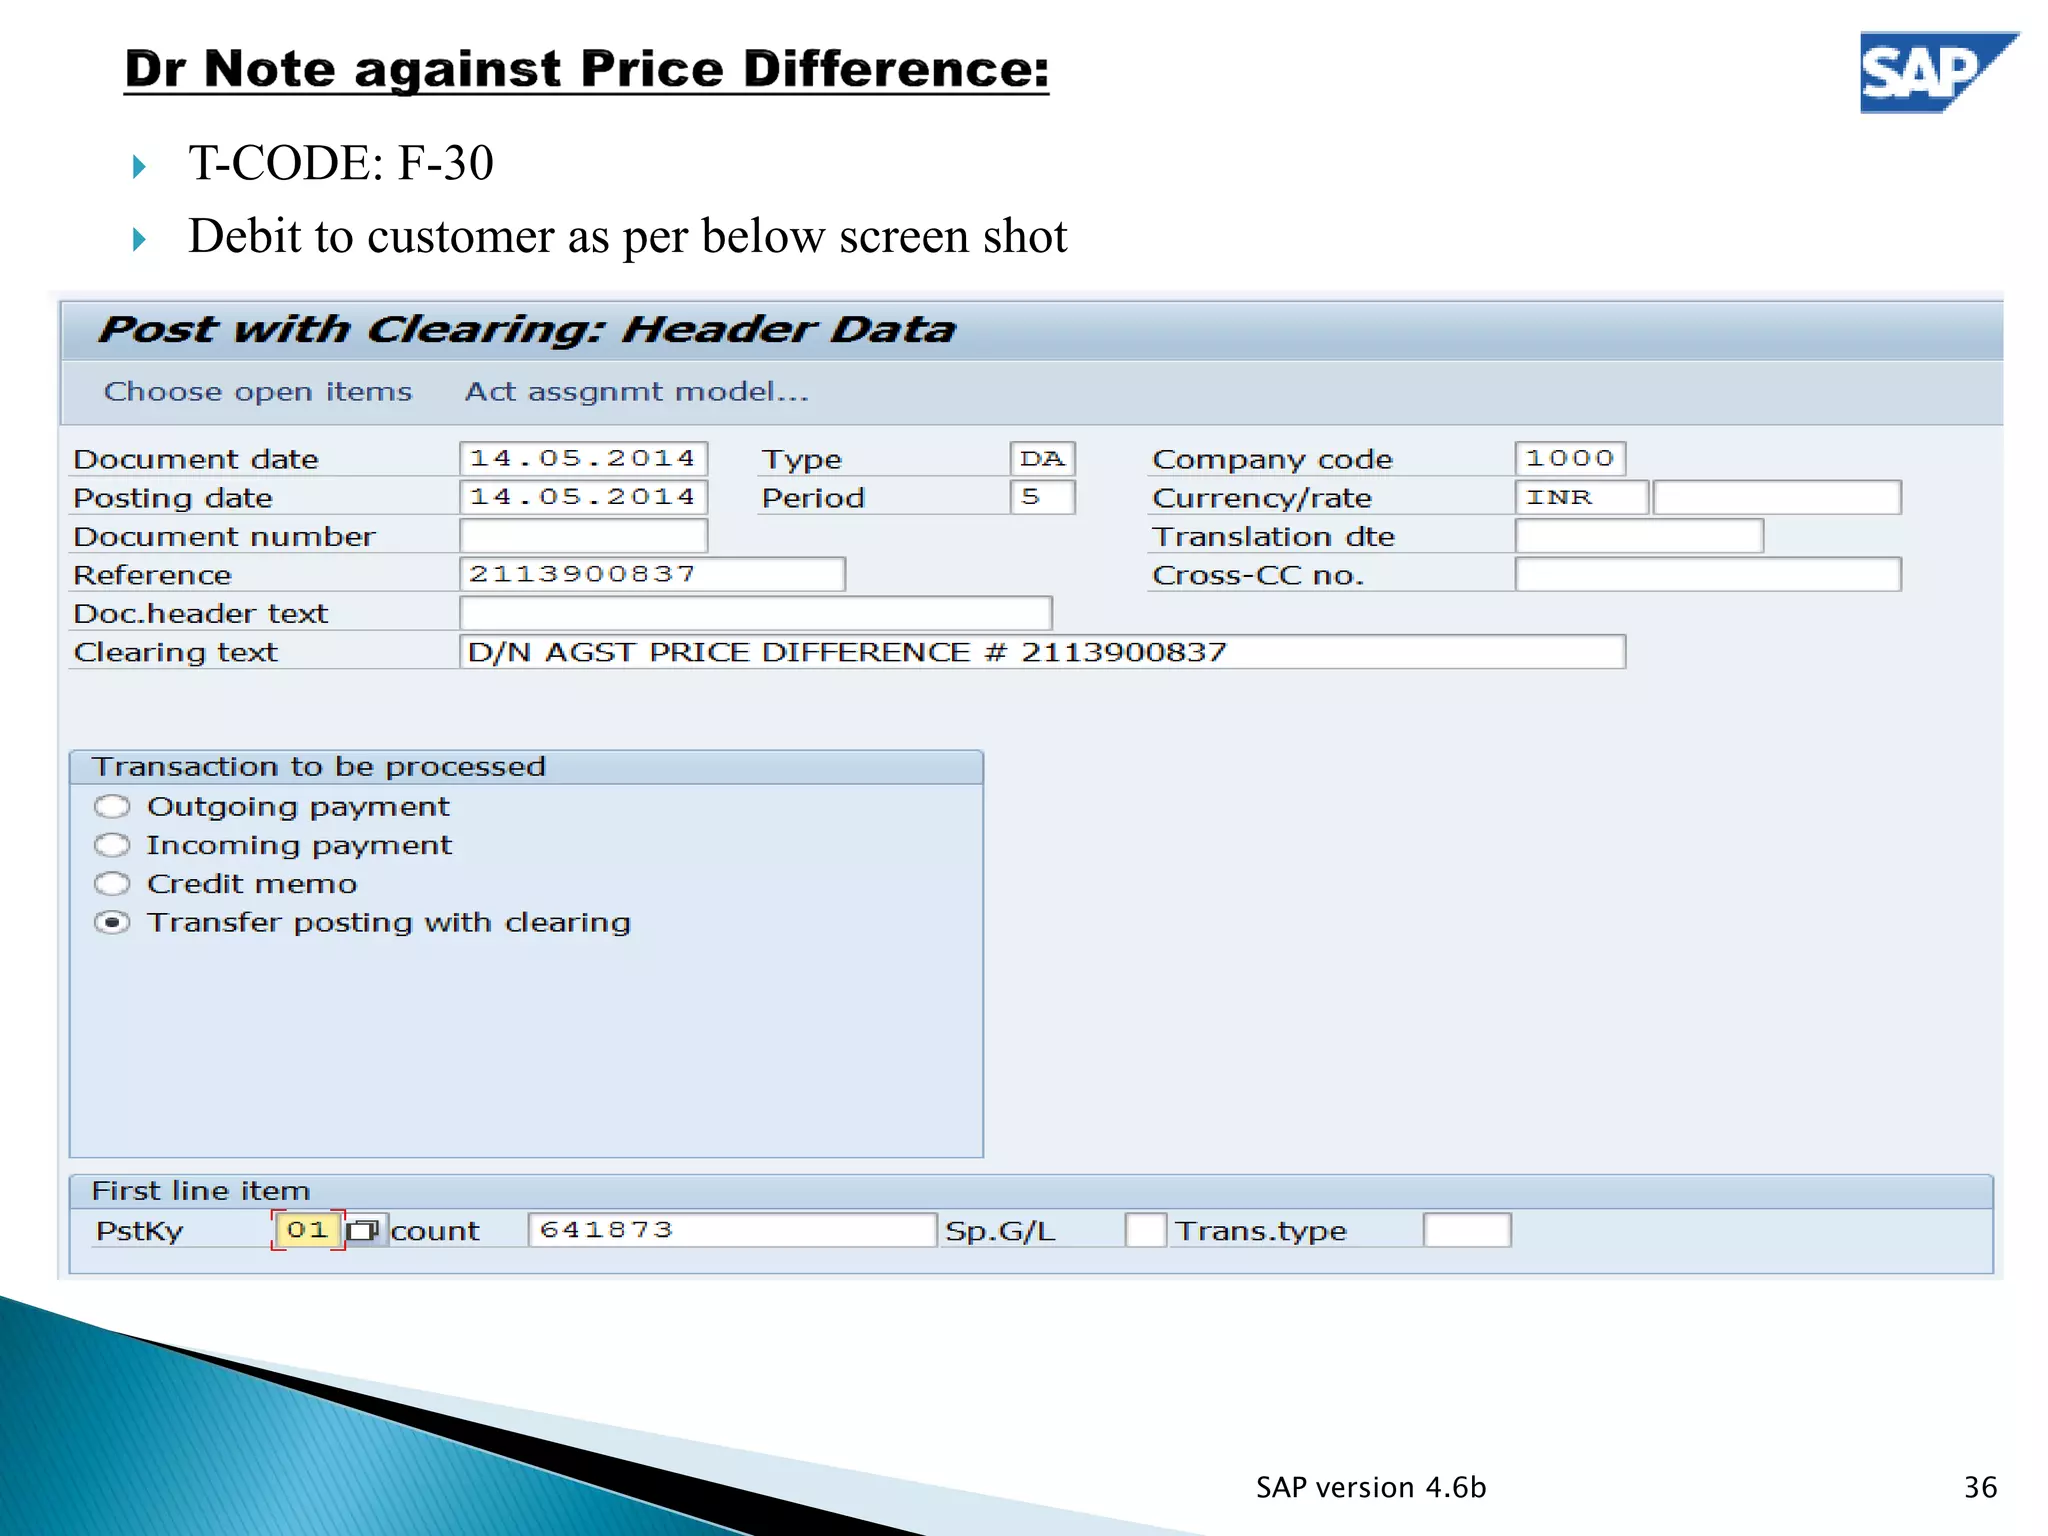2048x1536 pixels.
Task: Click the SAP logo in the corner
Action: pos(1939,72)
